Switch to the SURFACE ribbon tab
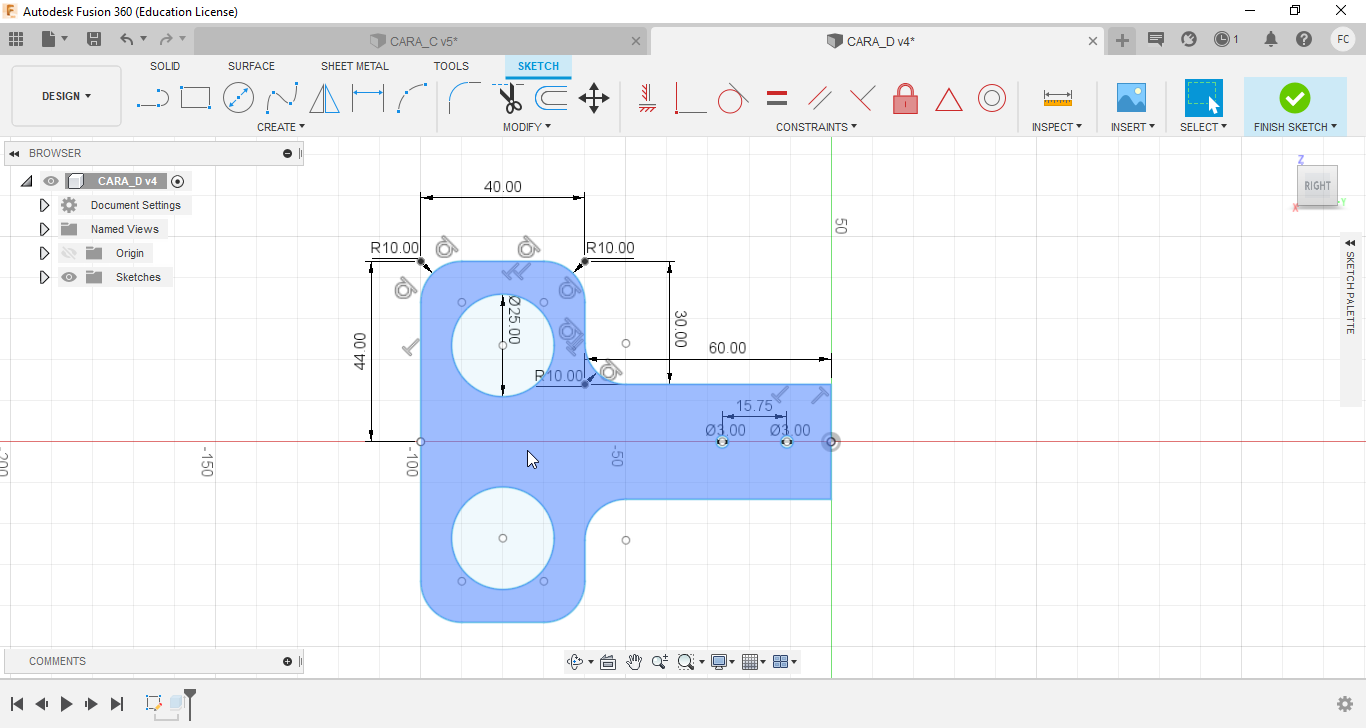The width and height of the screenshot is (1366, 728). (251, 66)
